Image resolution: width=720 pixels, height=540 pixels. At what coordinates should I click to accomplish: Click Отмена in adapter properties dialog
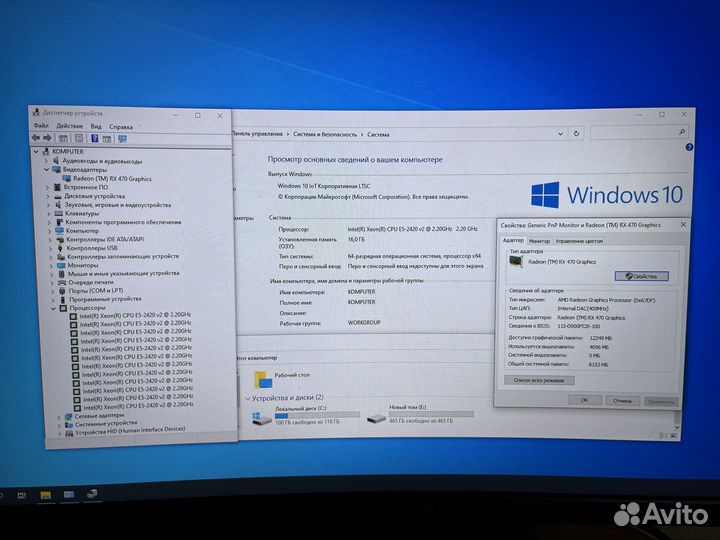pos(622,400)
